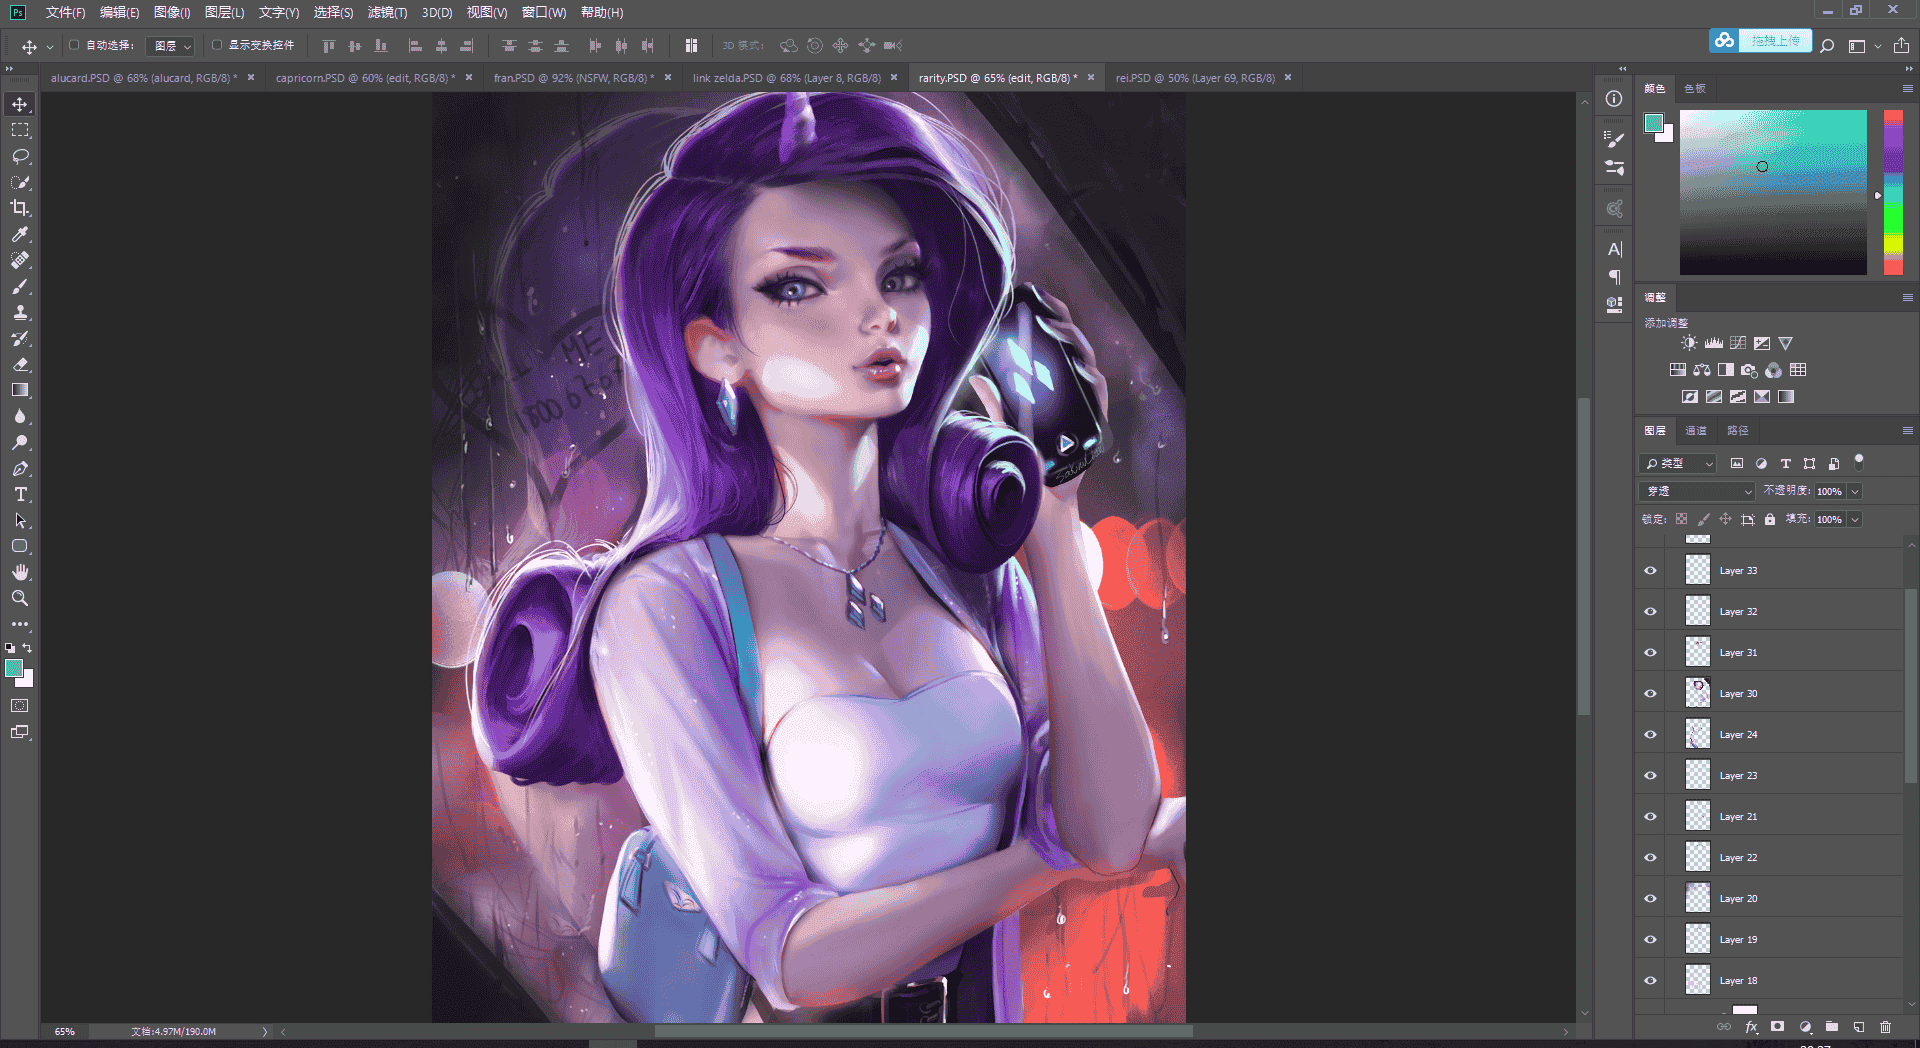
Task: Select the Lasso tool
Action: coord(20,156)
